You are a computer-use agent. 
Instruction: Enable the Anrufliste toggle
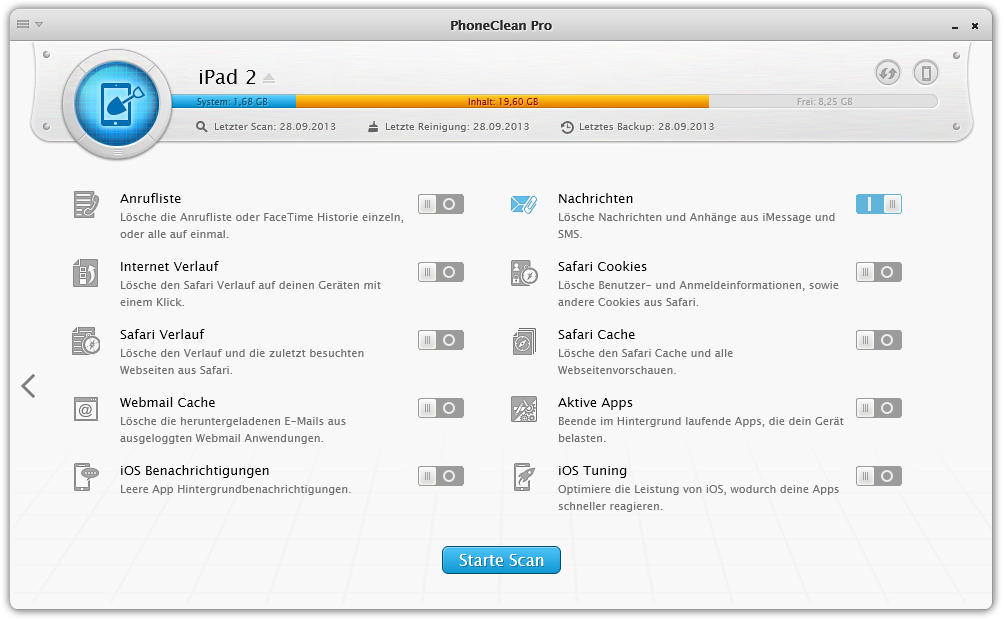click(441, 204)
